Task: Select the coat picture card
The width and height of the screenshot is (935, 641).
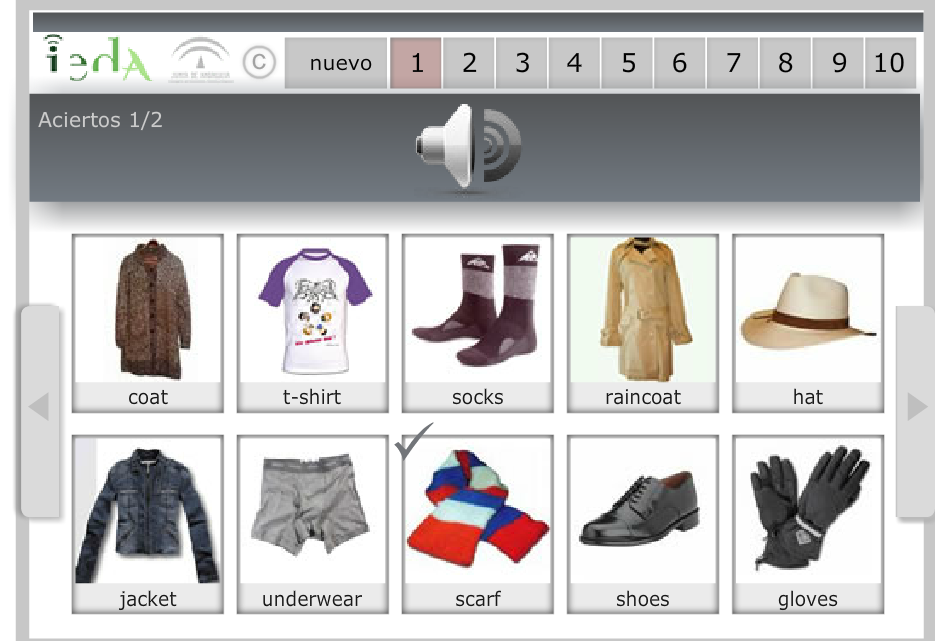Action: click(x=148, y=323)
